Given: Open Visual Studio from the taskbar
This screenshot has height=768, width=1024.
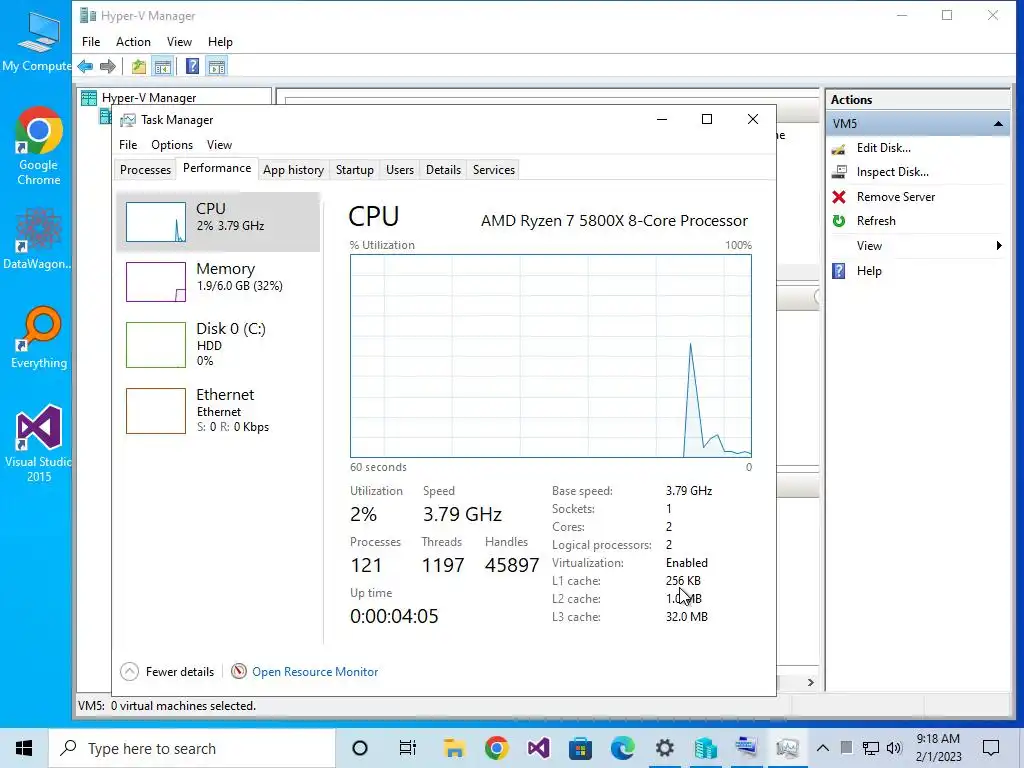Looking at the screenshot, I should point(539,748).
